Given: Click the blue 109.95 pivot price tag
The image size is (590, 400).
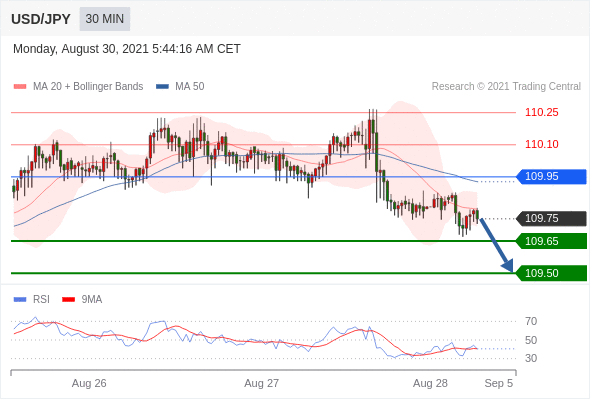Looking at the screenshot, I should 551,176.
